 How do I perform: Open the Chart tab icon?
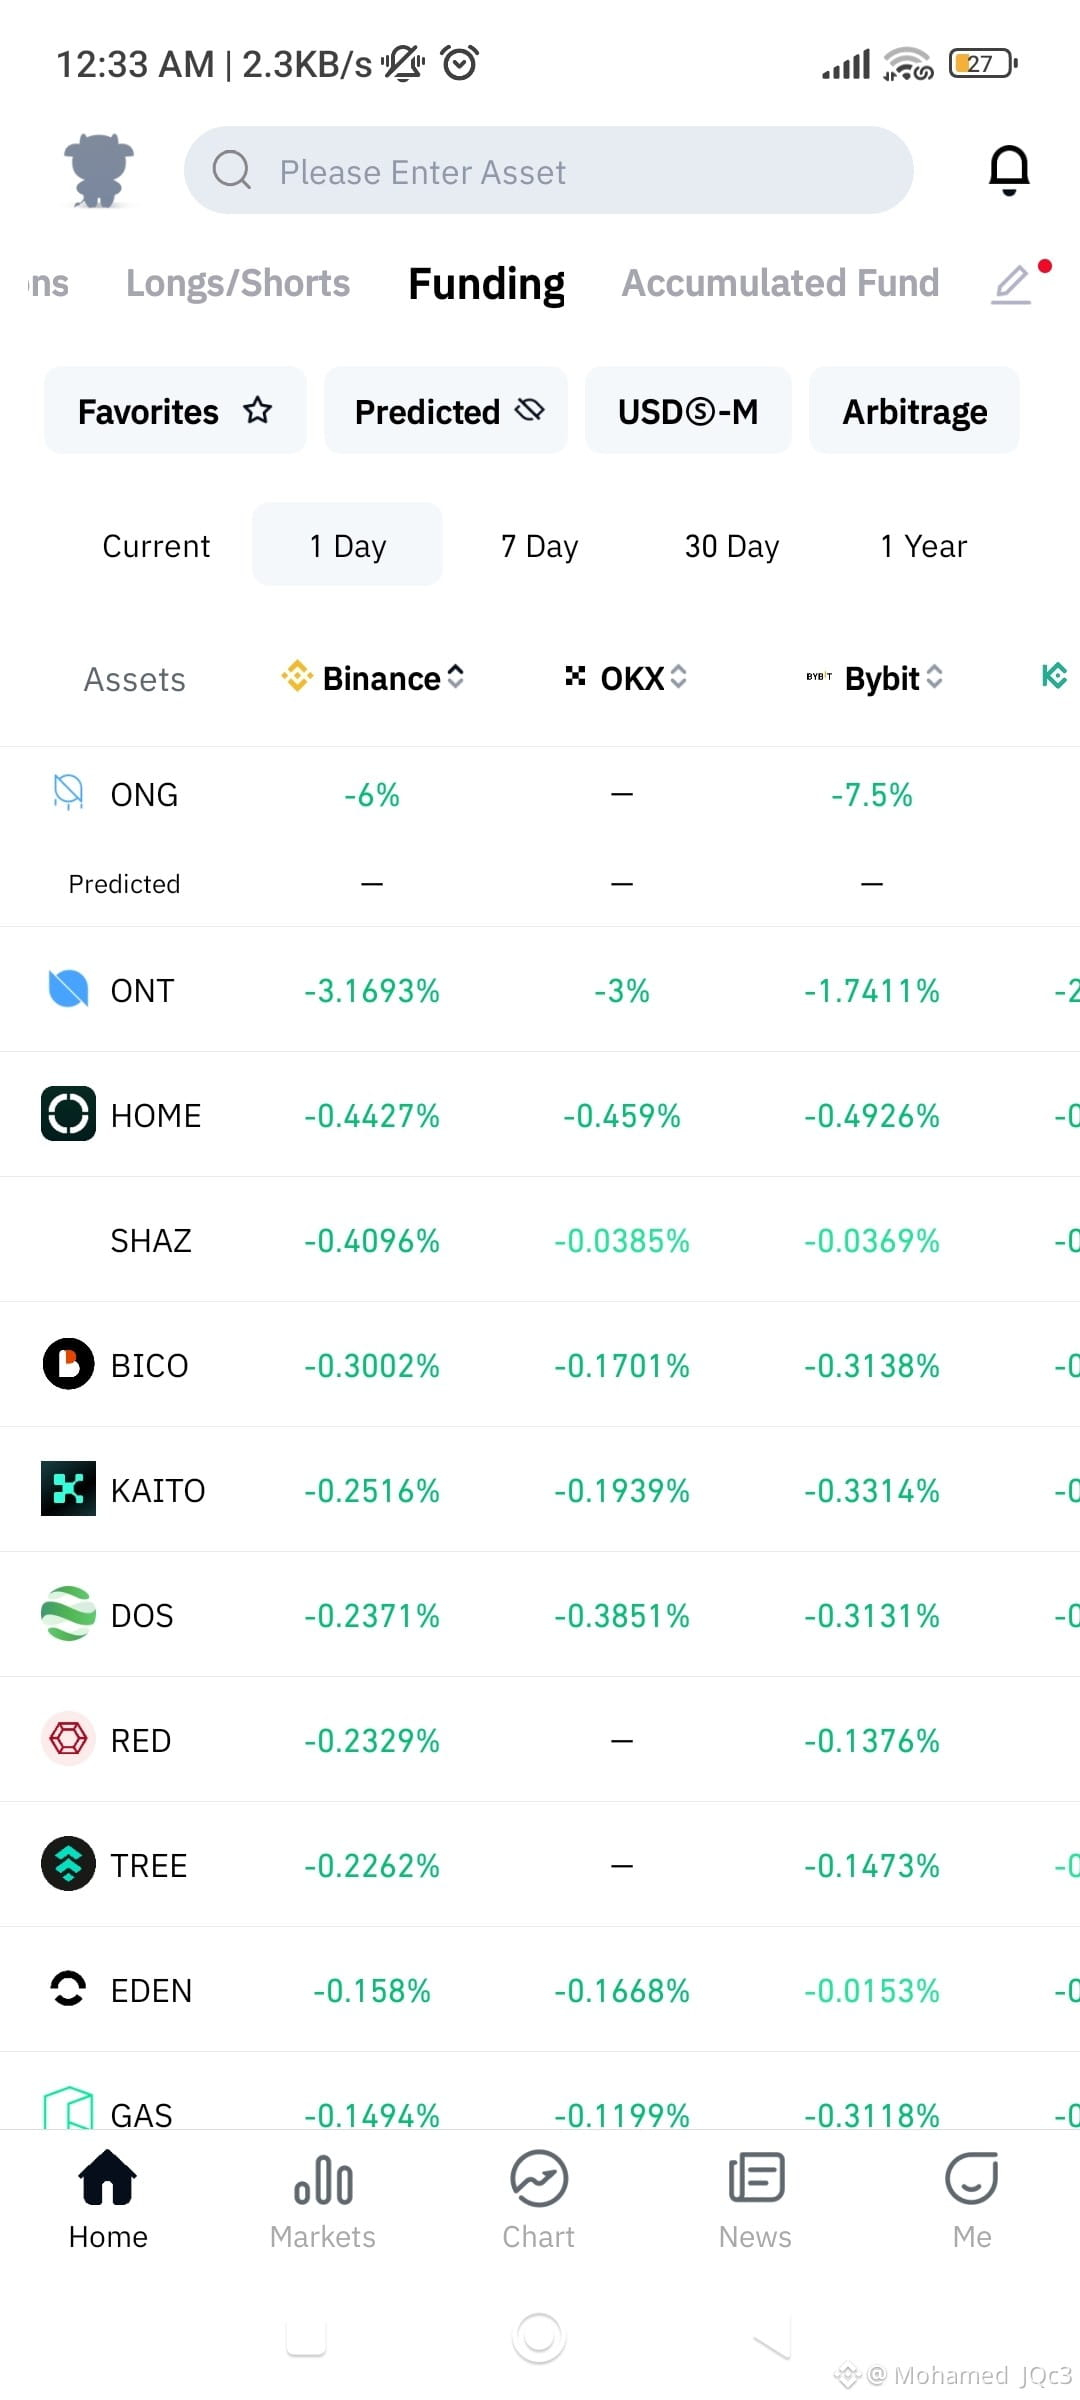click(x=539, y=2179)
